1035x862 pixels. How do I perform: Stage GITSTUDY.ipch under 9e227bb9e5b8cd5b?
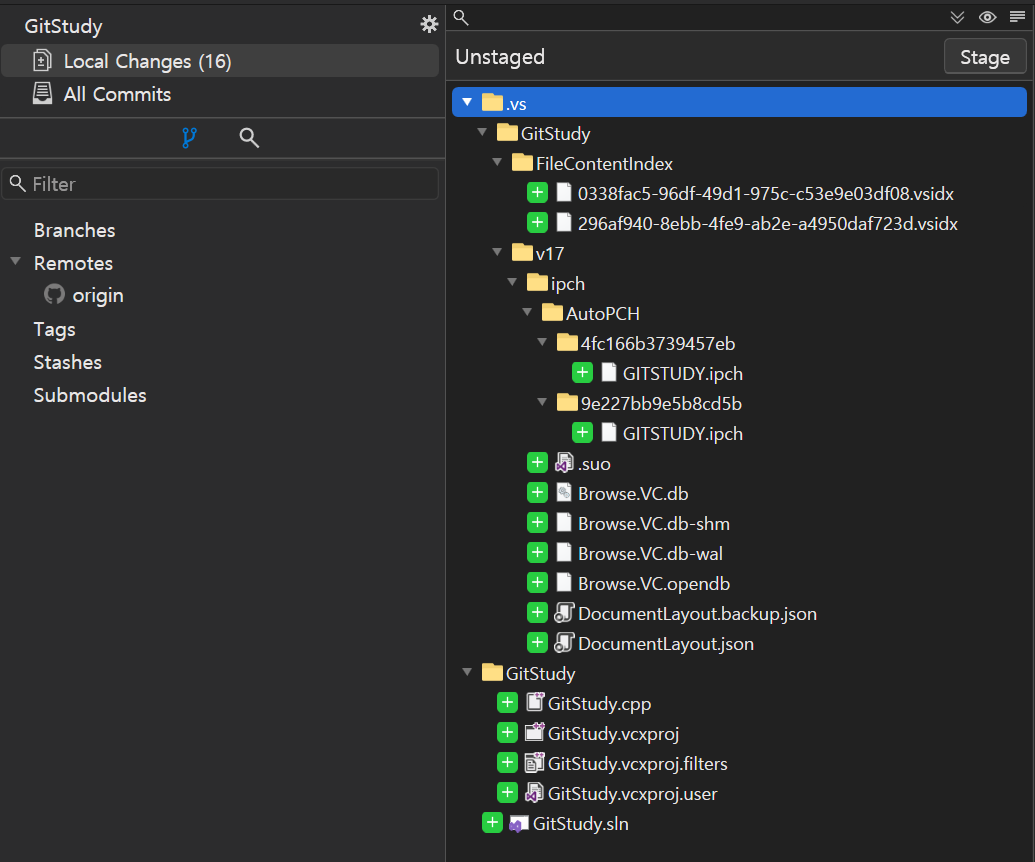[582, 433]
